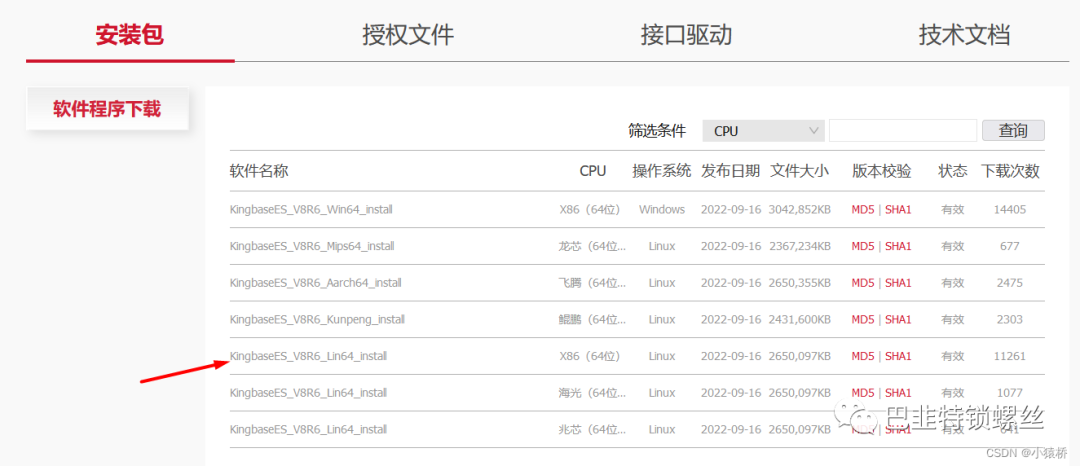
Task: Select 2022-09-16 date in the Kunpeng row
Action: tap(731, 319)
